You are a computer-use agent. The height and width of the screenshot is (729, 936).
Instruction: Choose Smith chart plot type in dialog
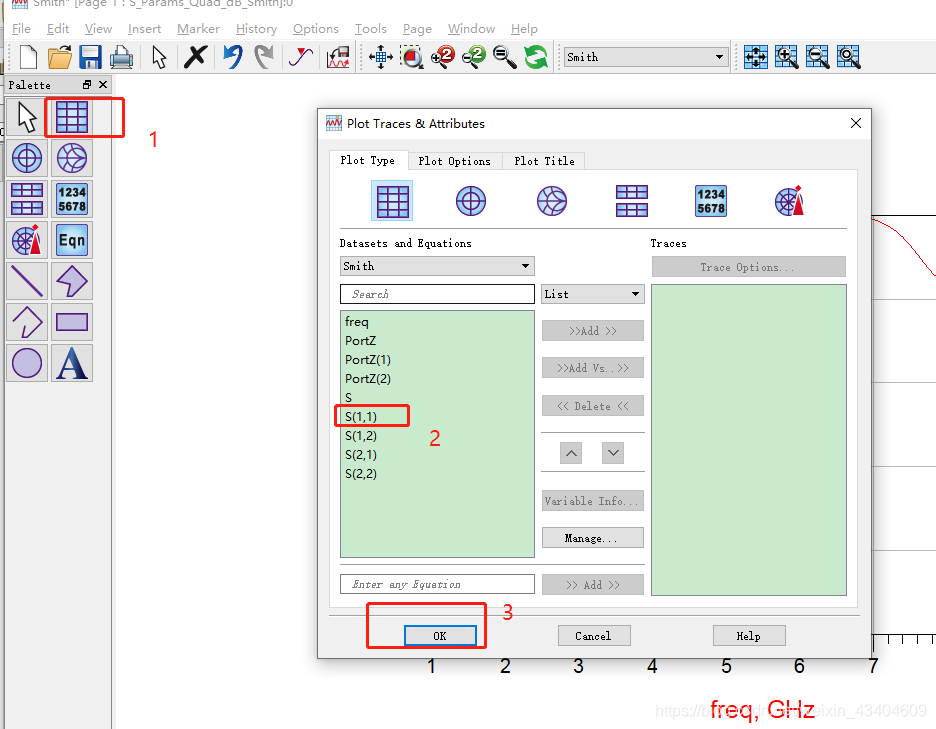(552, 201)
